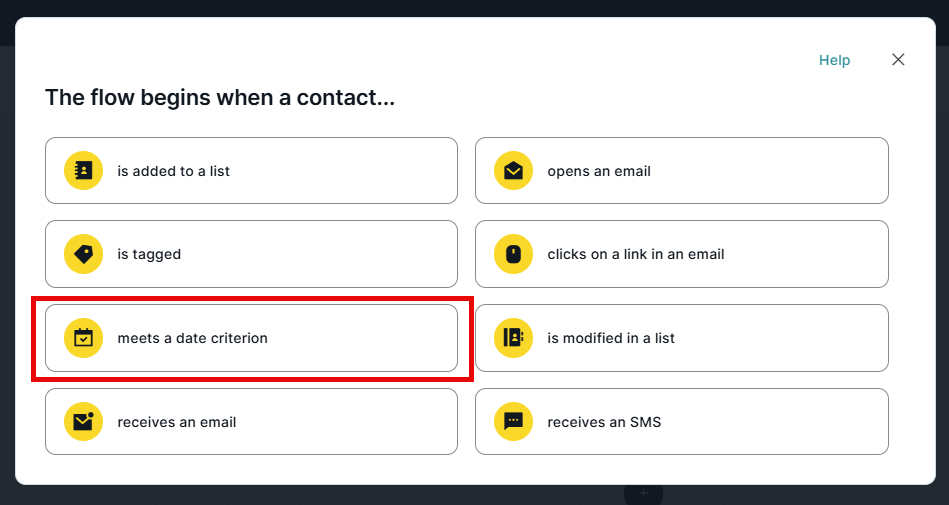
Task: Click the calendar checkmark icon
Action: coord(83,338)
